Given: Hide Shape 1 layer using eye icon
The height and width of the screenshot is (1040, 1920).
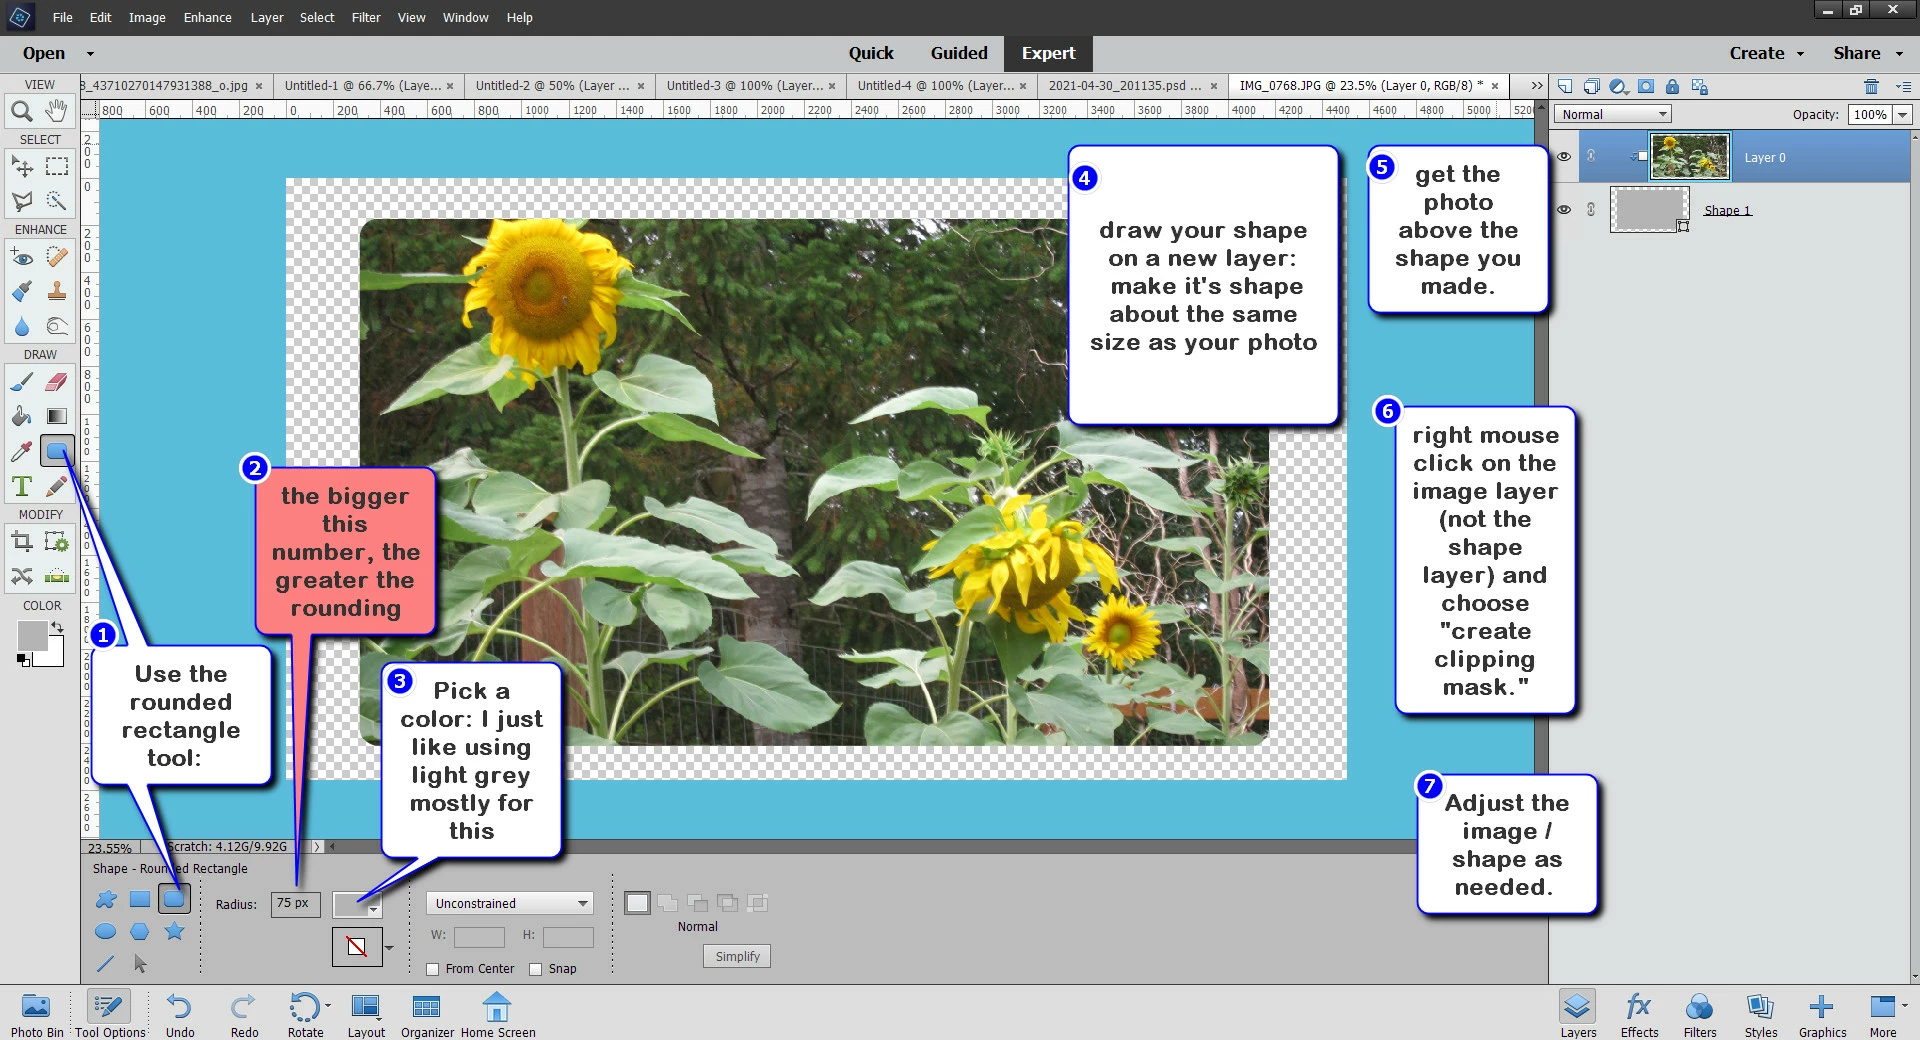Looking at the screenshot, I should (x=1564, y=210).
